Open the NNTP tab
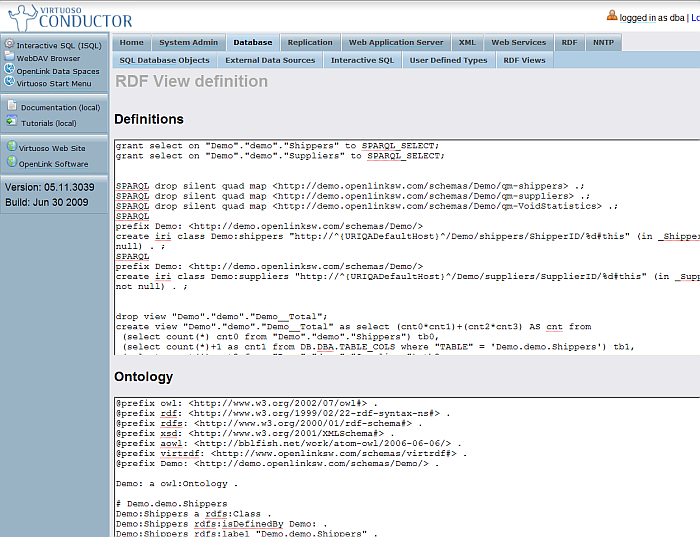Screen dimensions: 700x537 coord(604,42)
